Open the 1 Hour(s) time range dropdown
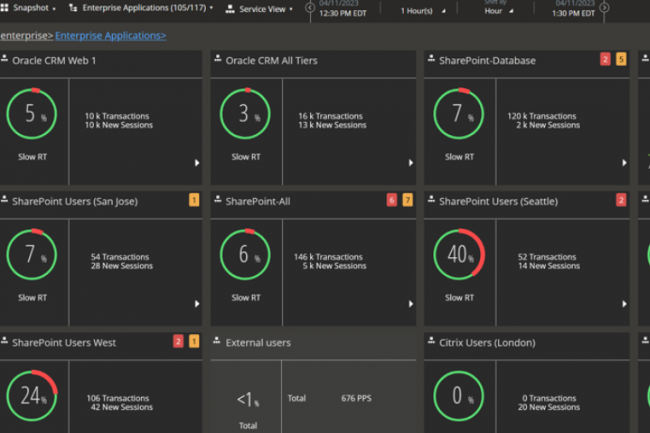The image size is (650, 433). pos(421,10)
